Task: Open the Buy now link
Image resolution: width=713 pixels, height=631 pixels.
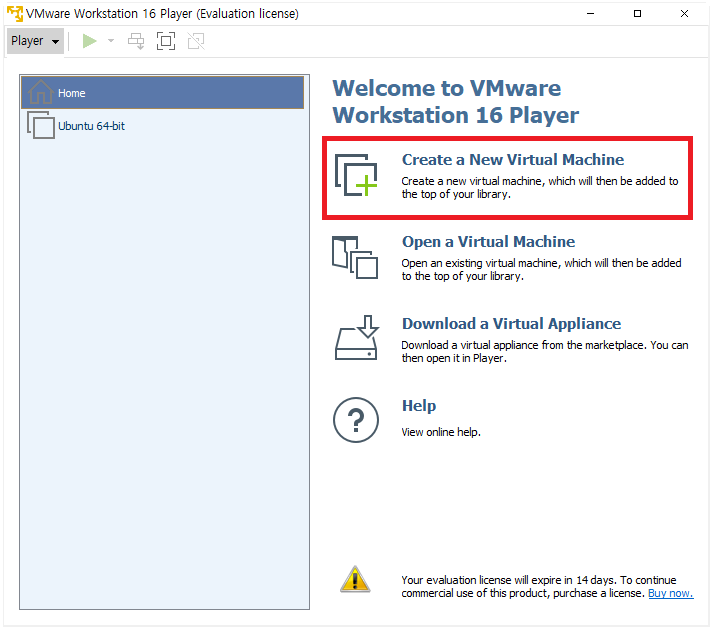Action: [x=671, y=593]
